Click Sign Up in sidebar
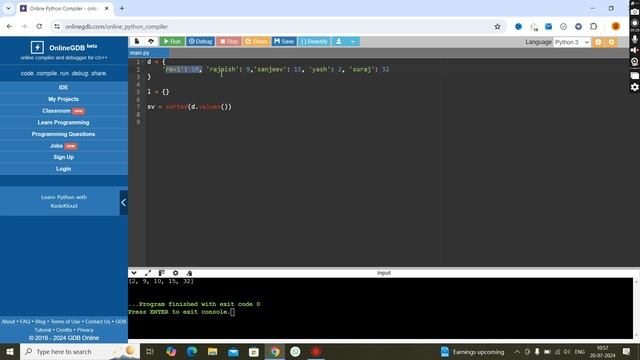Image resolution: width=640 pixels, height=360 pixels. [x=64, y=157]
